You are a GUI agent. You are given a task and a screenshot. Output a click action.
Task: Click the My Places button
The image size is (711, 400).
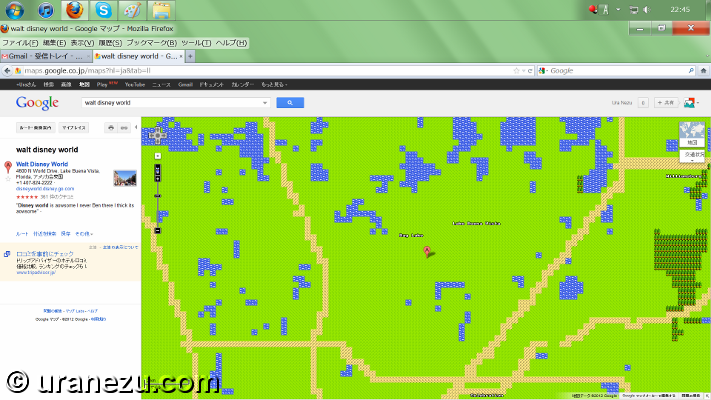click(x=74, y=128)
